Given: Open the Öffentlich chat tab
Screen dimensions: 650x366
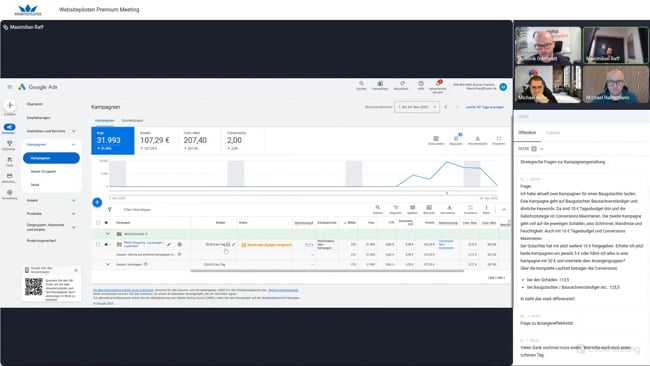Looking at the screenshot, I should tap(527, 133).
